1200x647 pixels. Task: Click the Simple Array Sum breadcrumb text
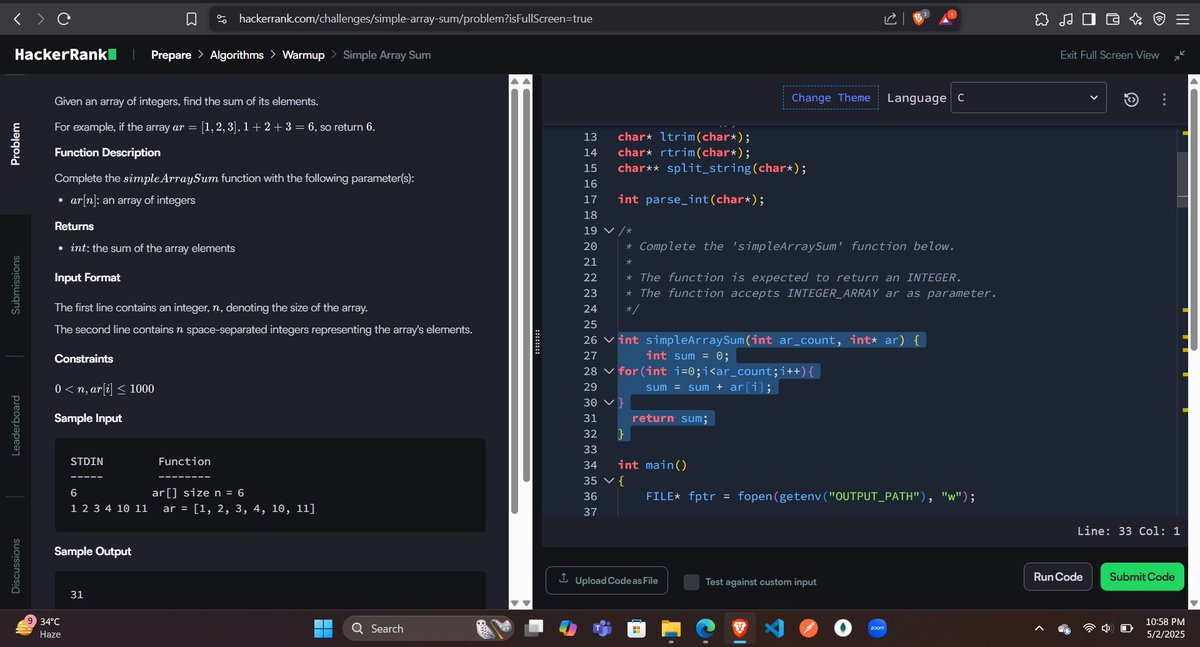point(387,55)
